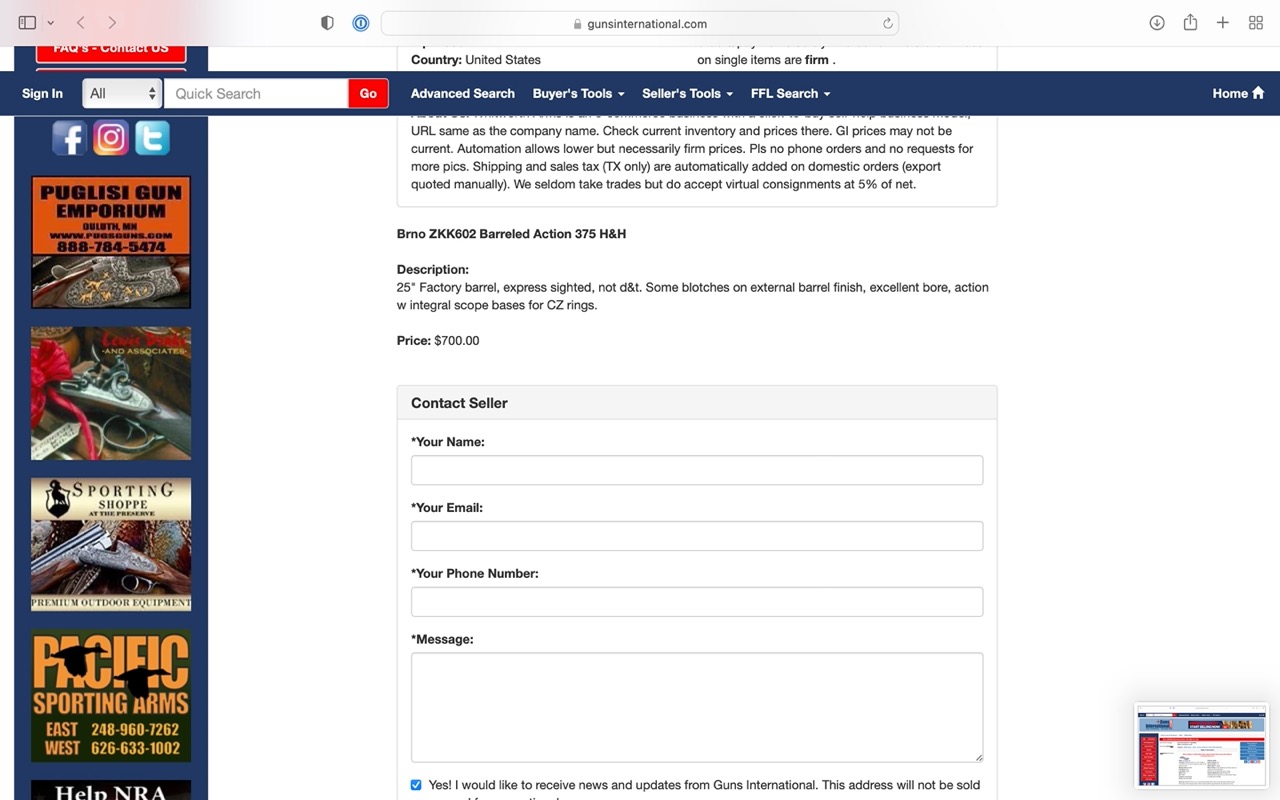
Task: Open the screenshot preview thumbnail
Action: pos(1201,745)
